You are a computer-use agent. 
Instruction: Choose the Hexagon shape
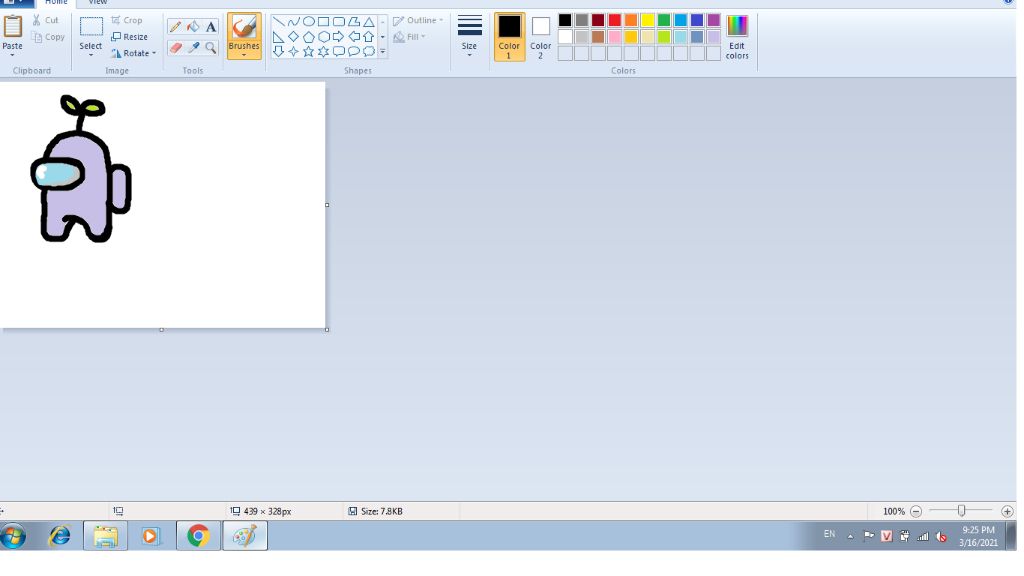(x=324, y=37)
